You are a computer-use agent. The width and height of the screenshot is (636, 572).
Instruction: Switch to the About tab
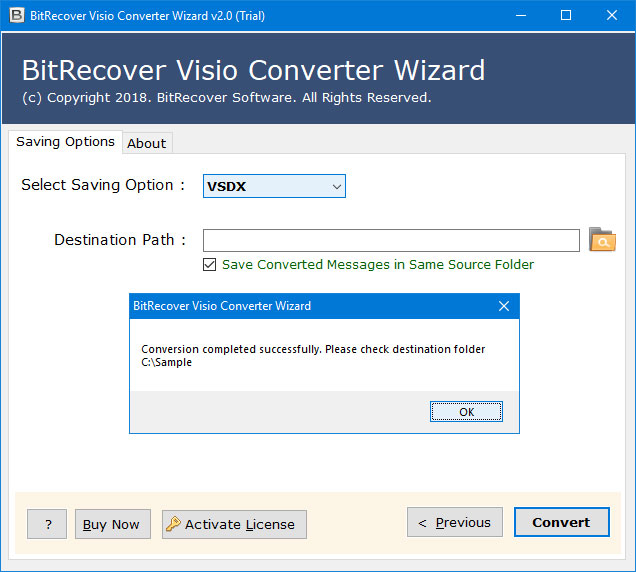(x=147, y=143)
